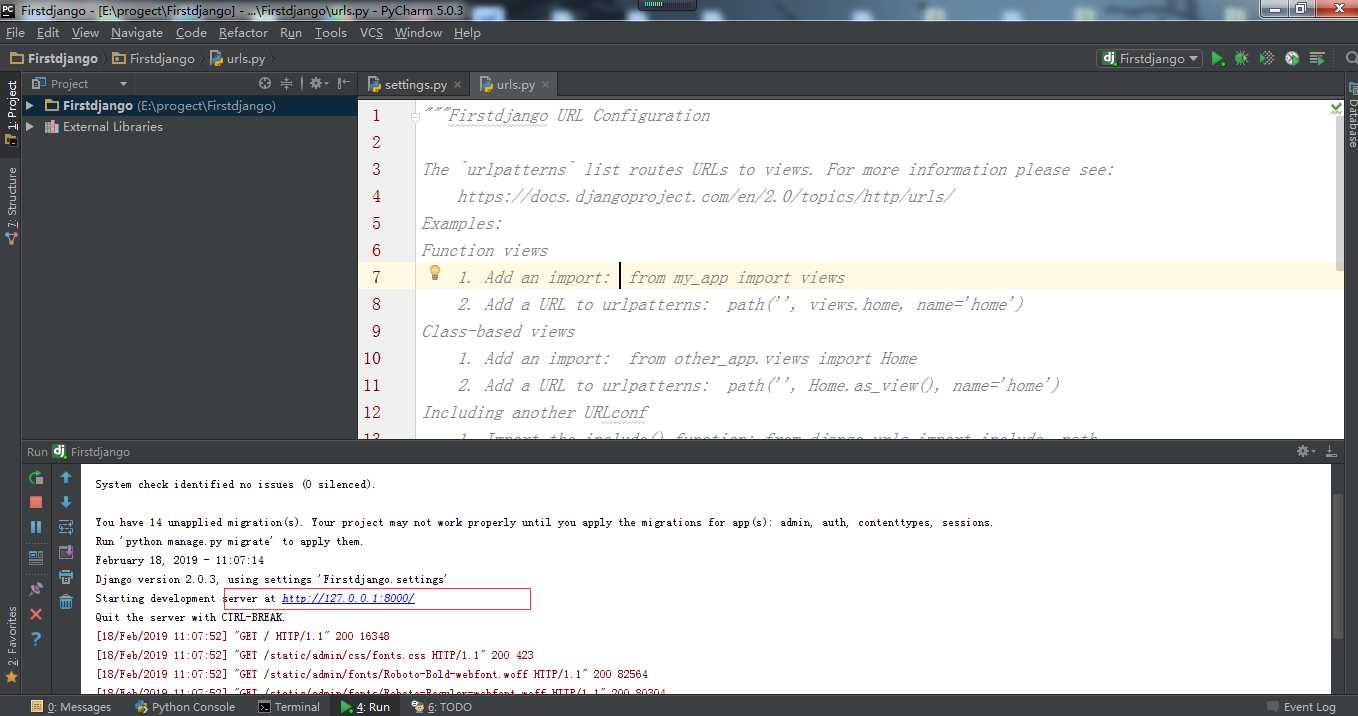The width and height of the screenshot is (1358, 716).
Task: Hide the Project tool window
Action: click(343, 84)
